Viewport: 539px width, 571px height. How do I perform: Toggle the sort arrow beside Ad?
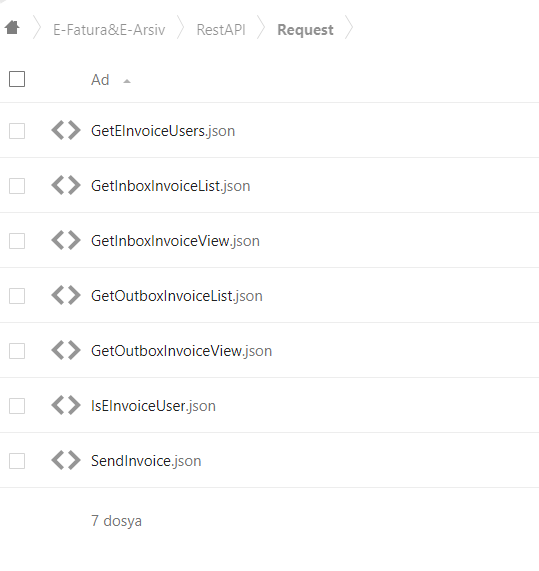127,81
